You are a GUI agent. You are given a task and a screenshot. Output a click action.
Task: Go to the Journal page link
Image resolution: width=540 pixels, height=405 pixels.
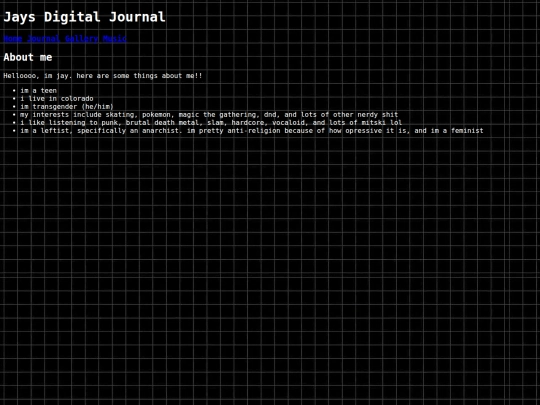(x=43, y=39)
